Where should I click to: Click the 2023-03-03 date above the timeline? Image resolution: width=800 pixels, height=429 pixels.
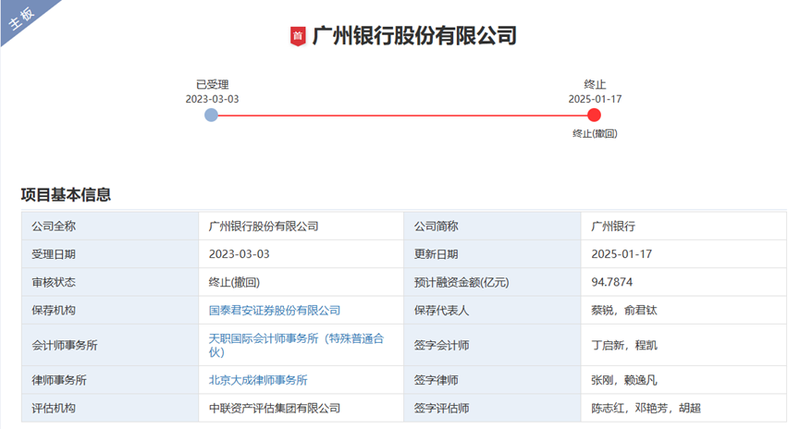(212, 99)
